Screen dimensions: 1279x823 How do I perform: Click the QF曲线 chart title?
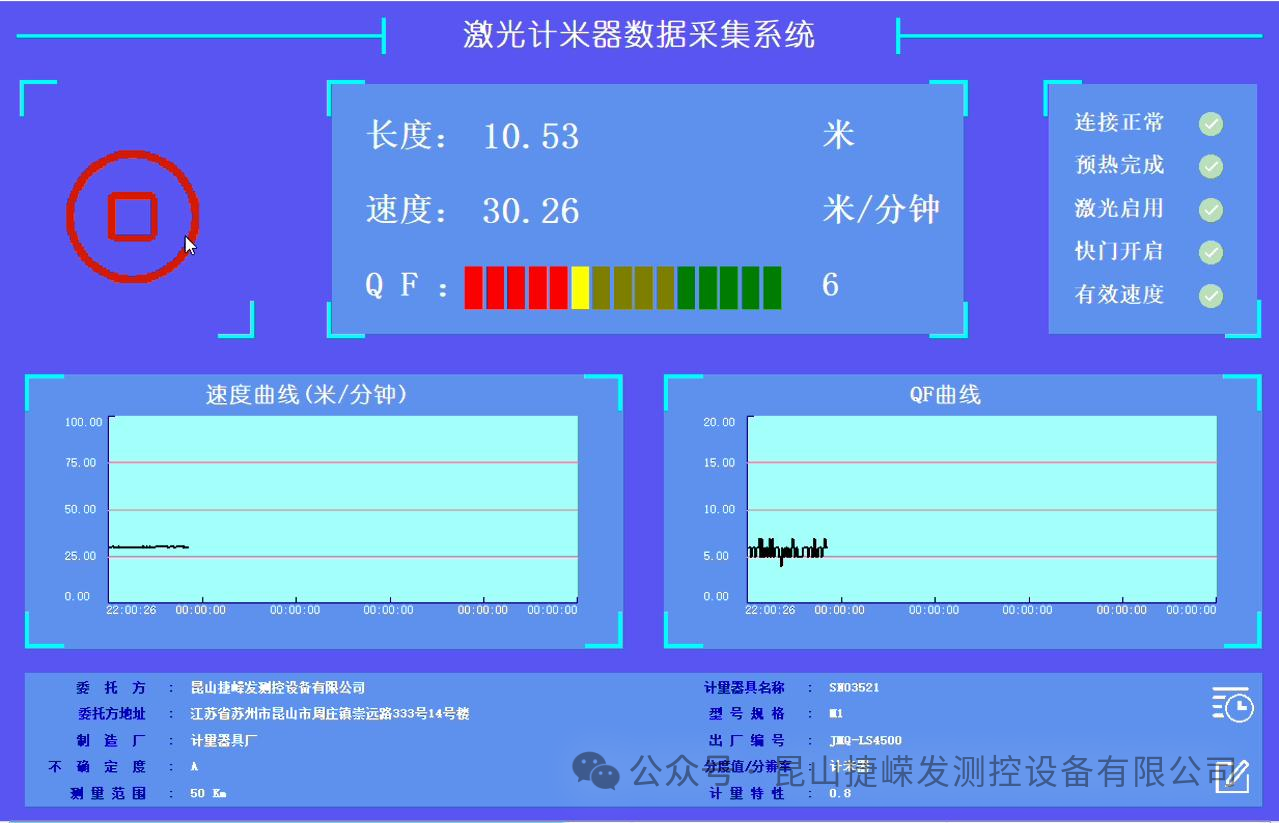[945, 395]
